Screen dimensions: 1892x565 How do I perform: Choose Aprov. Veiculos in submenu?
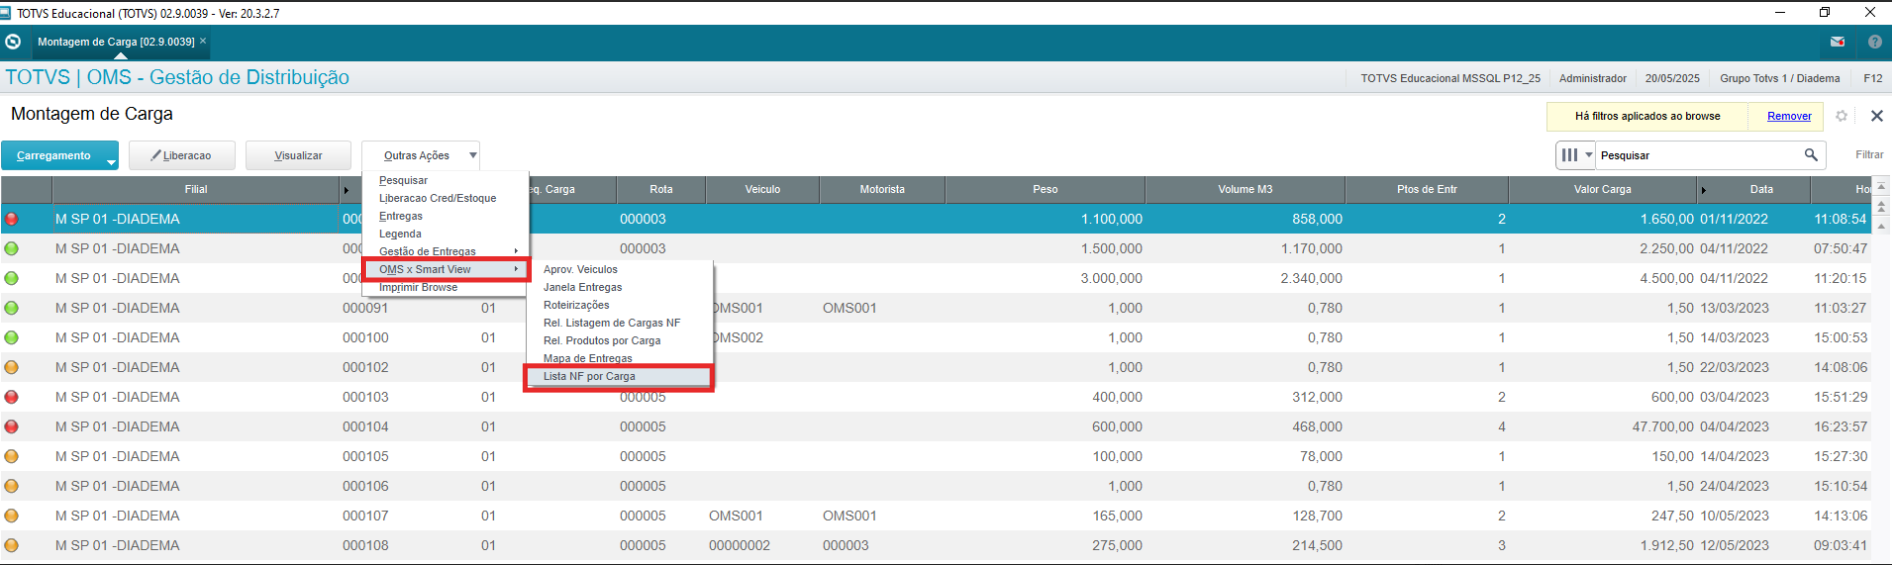click(x=580, y=269)
